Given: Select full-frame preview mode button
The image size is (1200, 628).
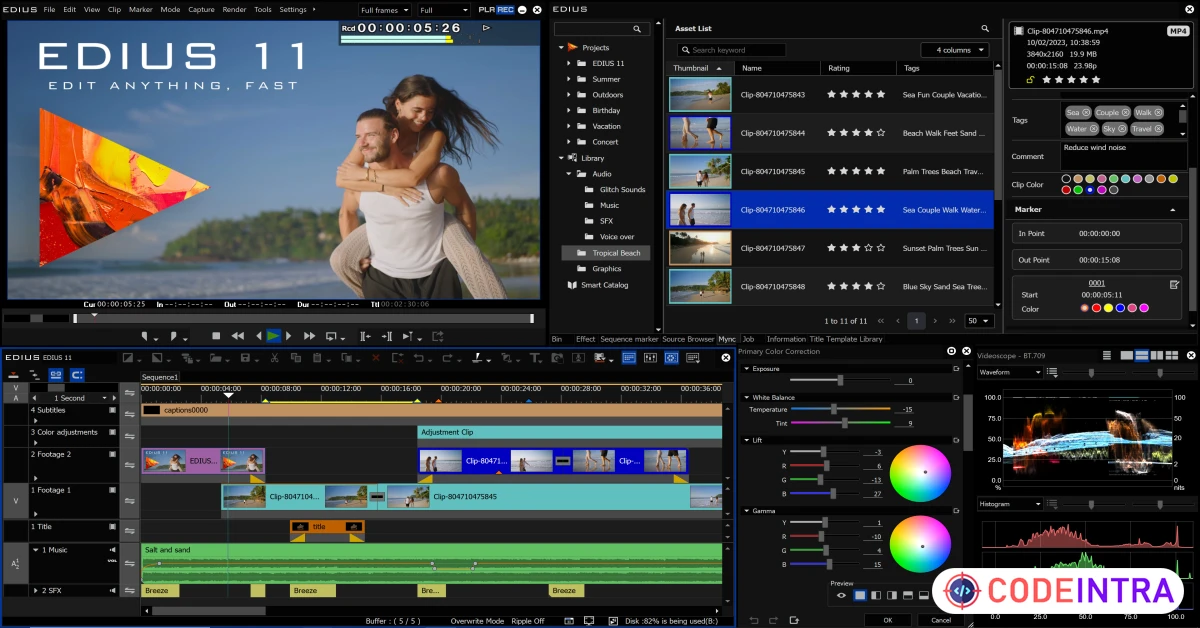Looking at the screenshot, I should click(x=860, y=595).
